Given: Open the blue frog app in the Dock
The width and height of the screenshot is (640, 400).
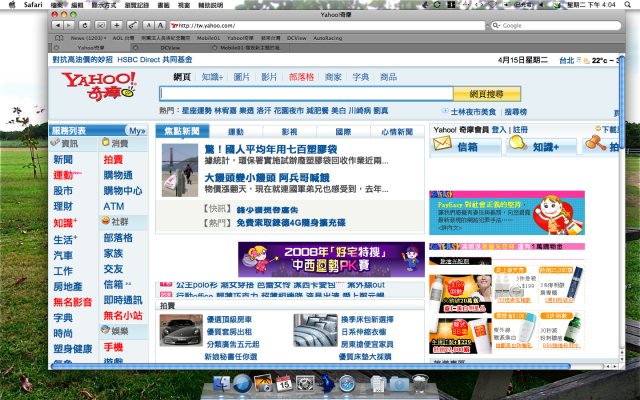Looking at the screenshot, I should pos(327,384).
